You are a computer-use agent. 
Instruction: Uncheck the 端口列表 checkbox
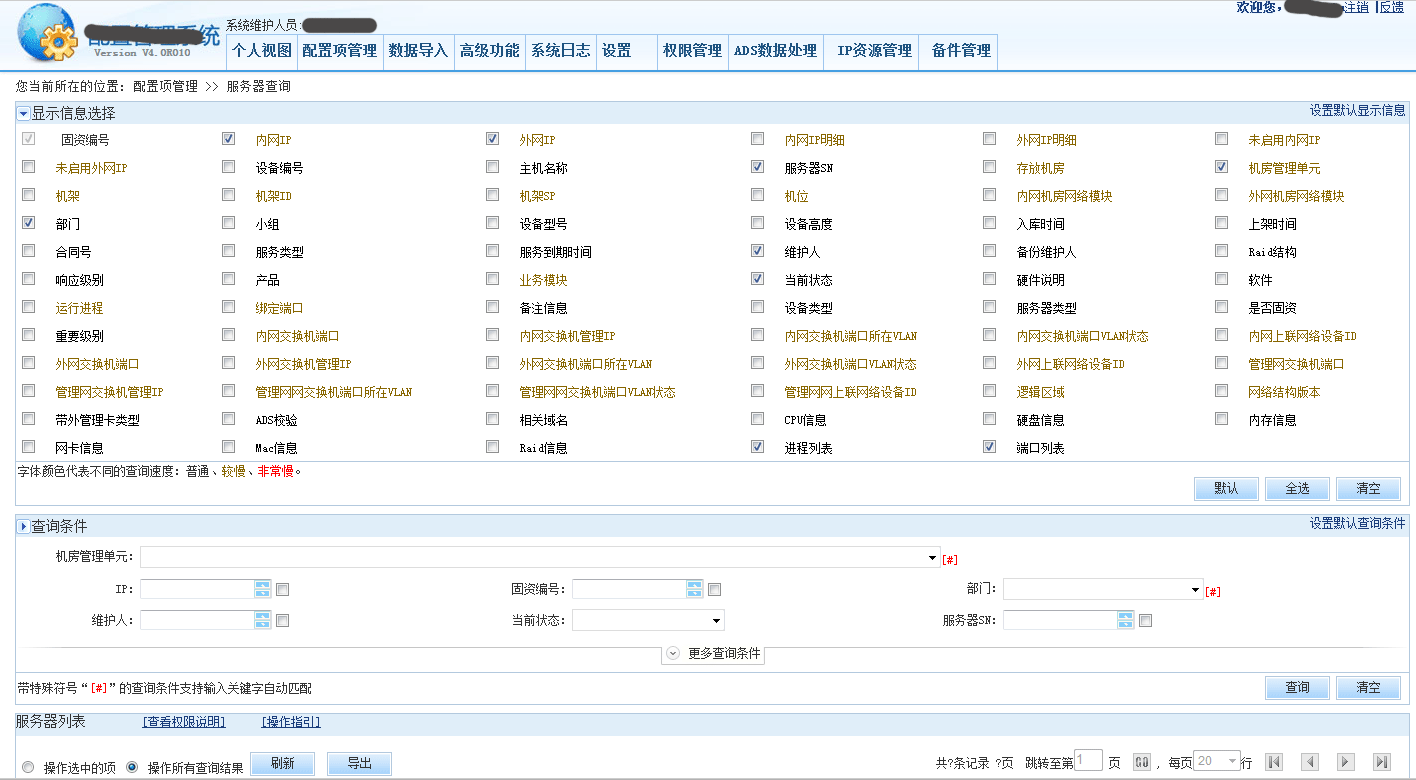pos(989,447)
